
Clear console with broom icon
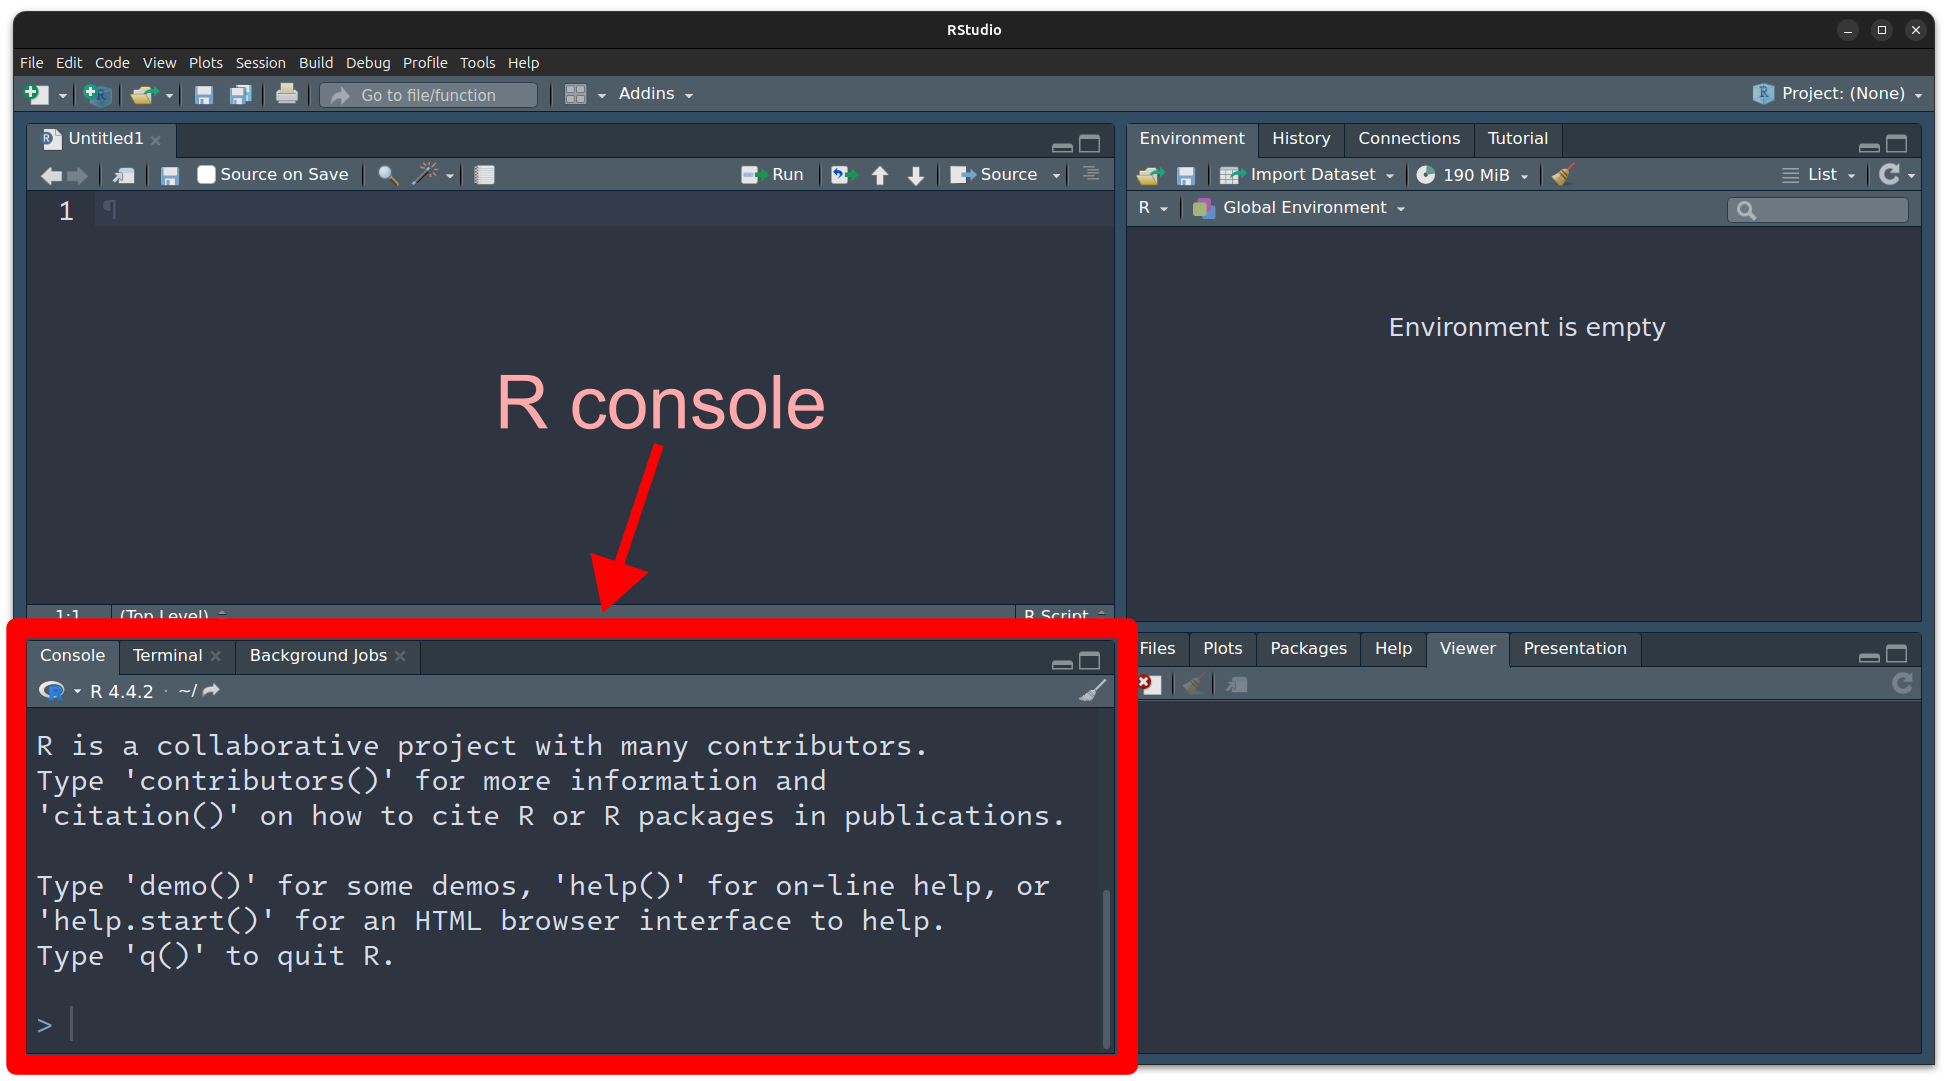click(x=1093, y=691)
